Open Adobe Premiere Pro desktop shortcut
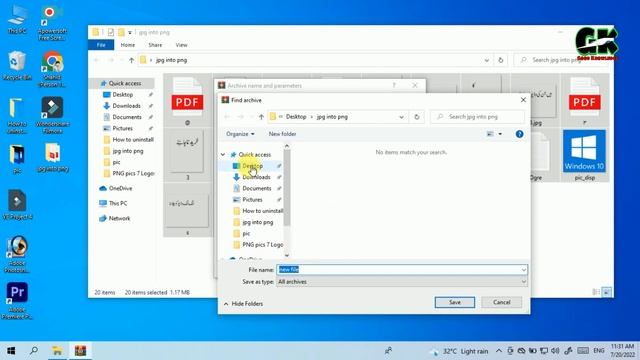 point(17,301)
